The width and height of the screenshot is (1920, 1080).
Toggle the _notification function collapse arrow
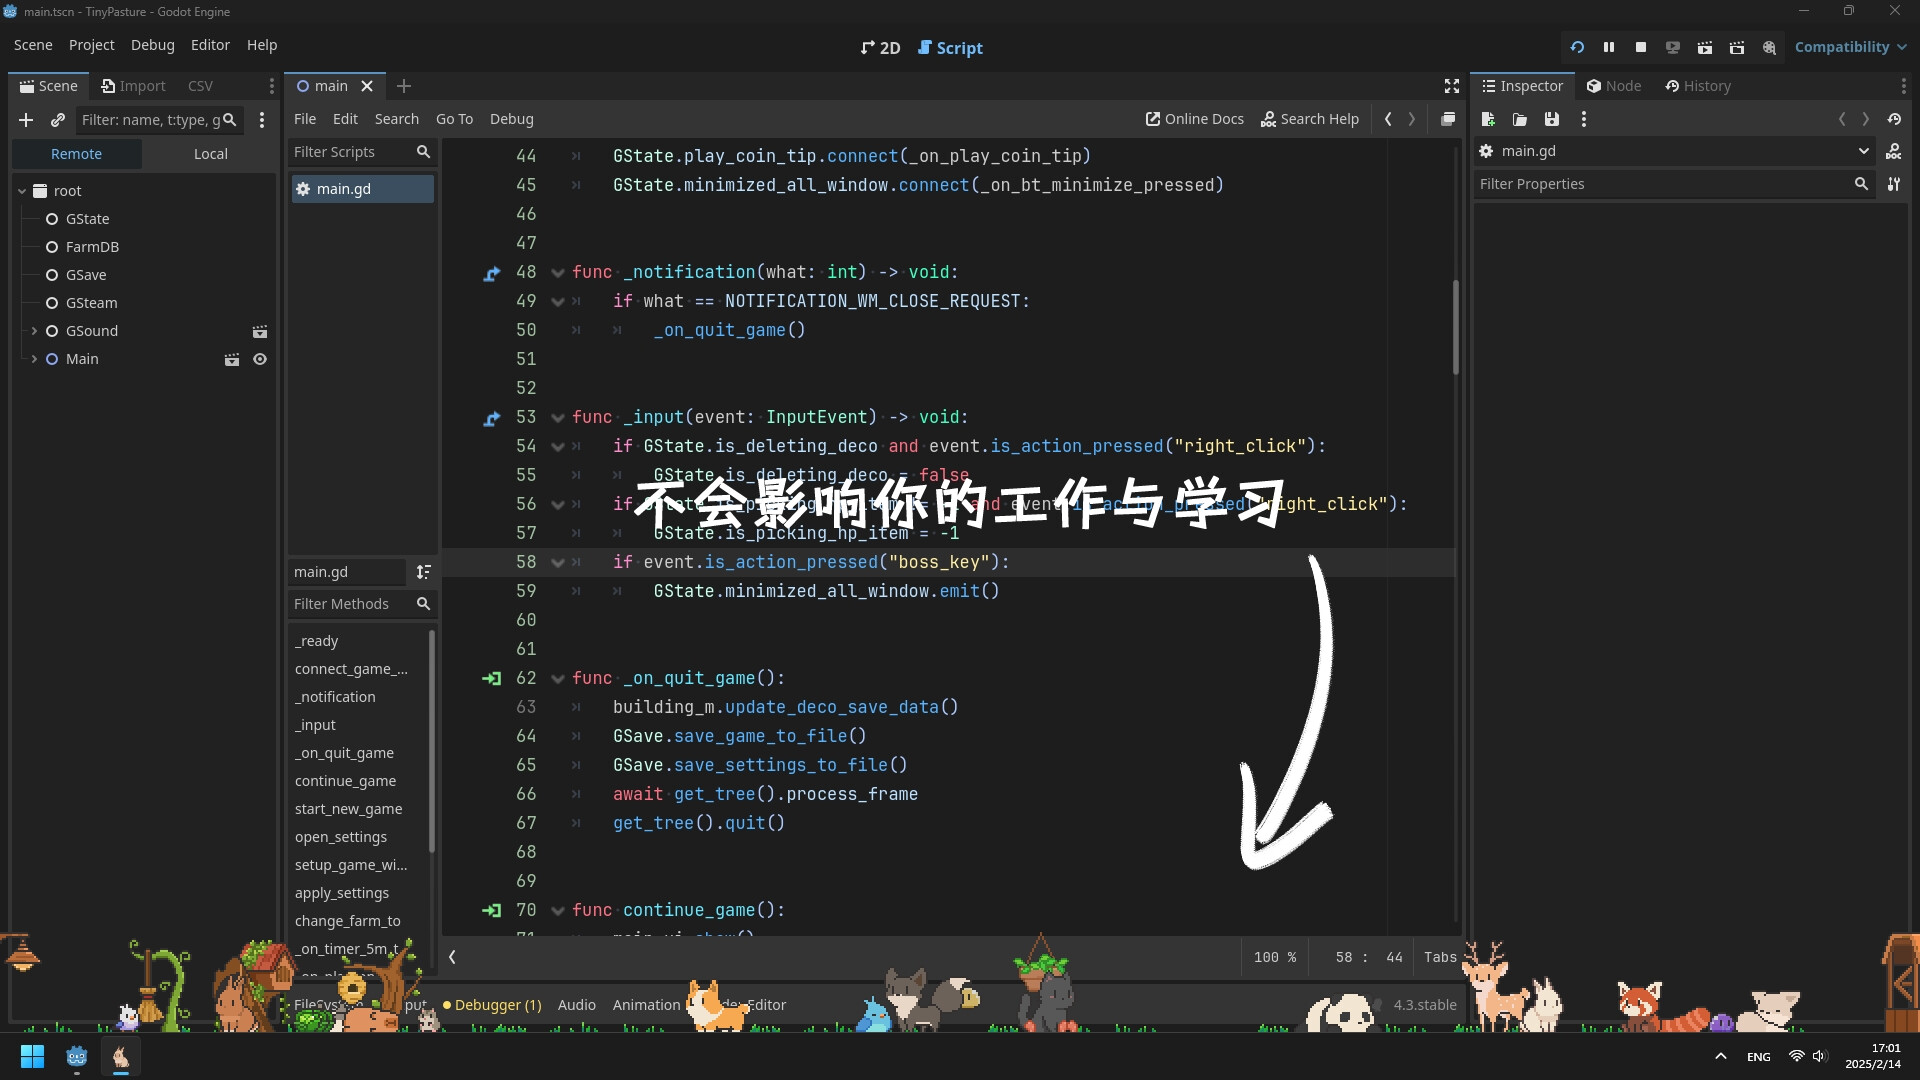click(x=555, y=272)
